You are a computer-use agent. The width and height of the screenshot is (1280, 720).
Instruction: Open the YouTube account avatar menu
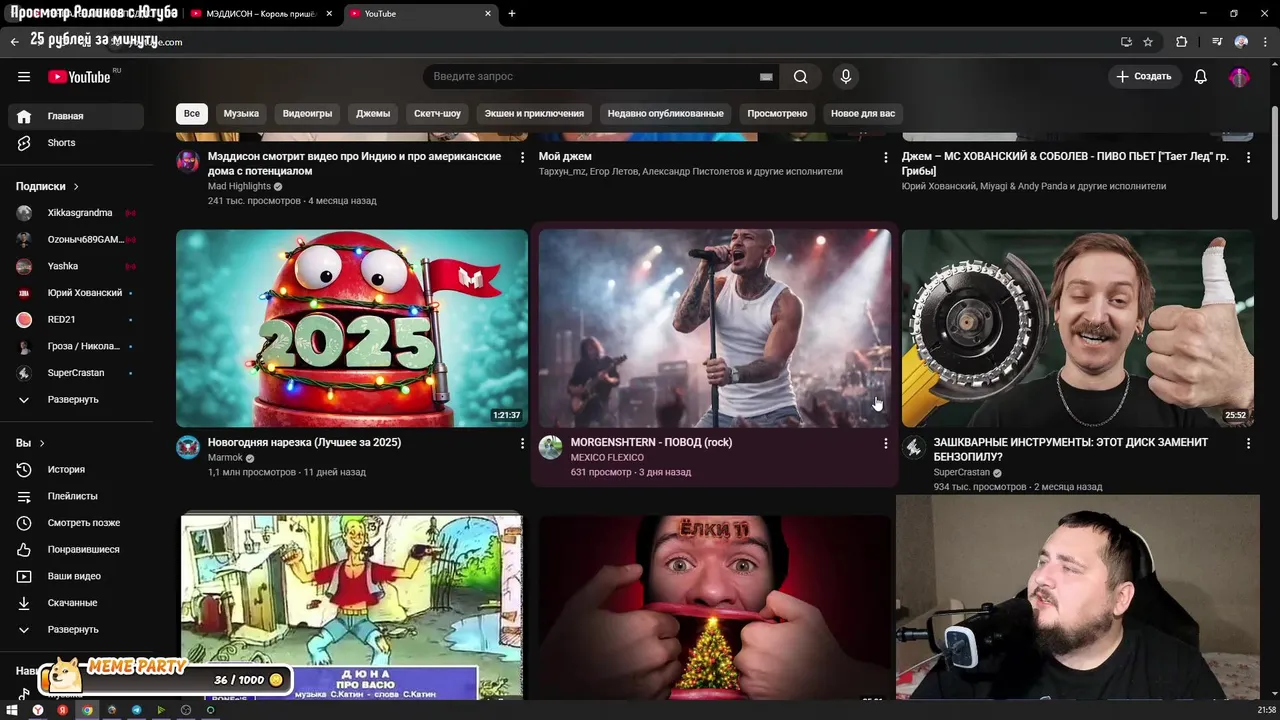(x=1239, y=77)
